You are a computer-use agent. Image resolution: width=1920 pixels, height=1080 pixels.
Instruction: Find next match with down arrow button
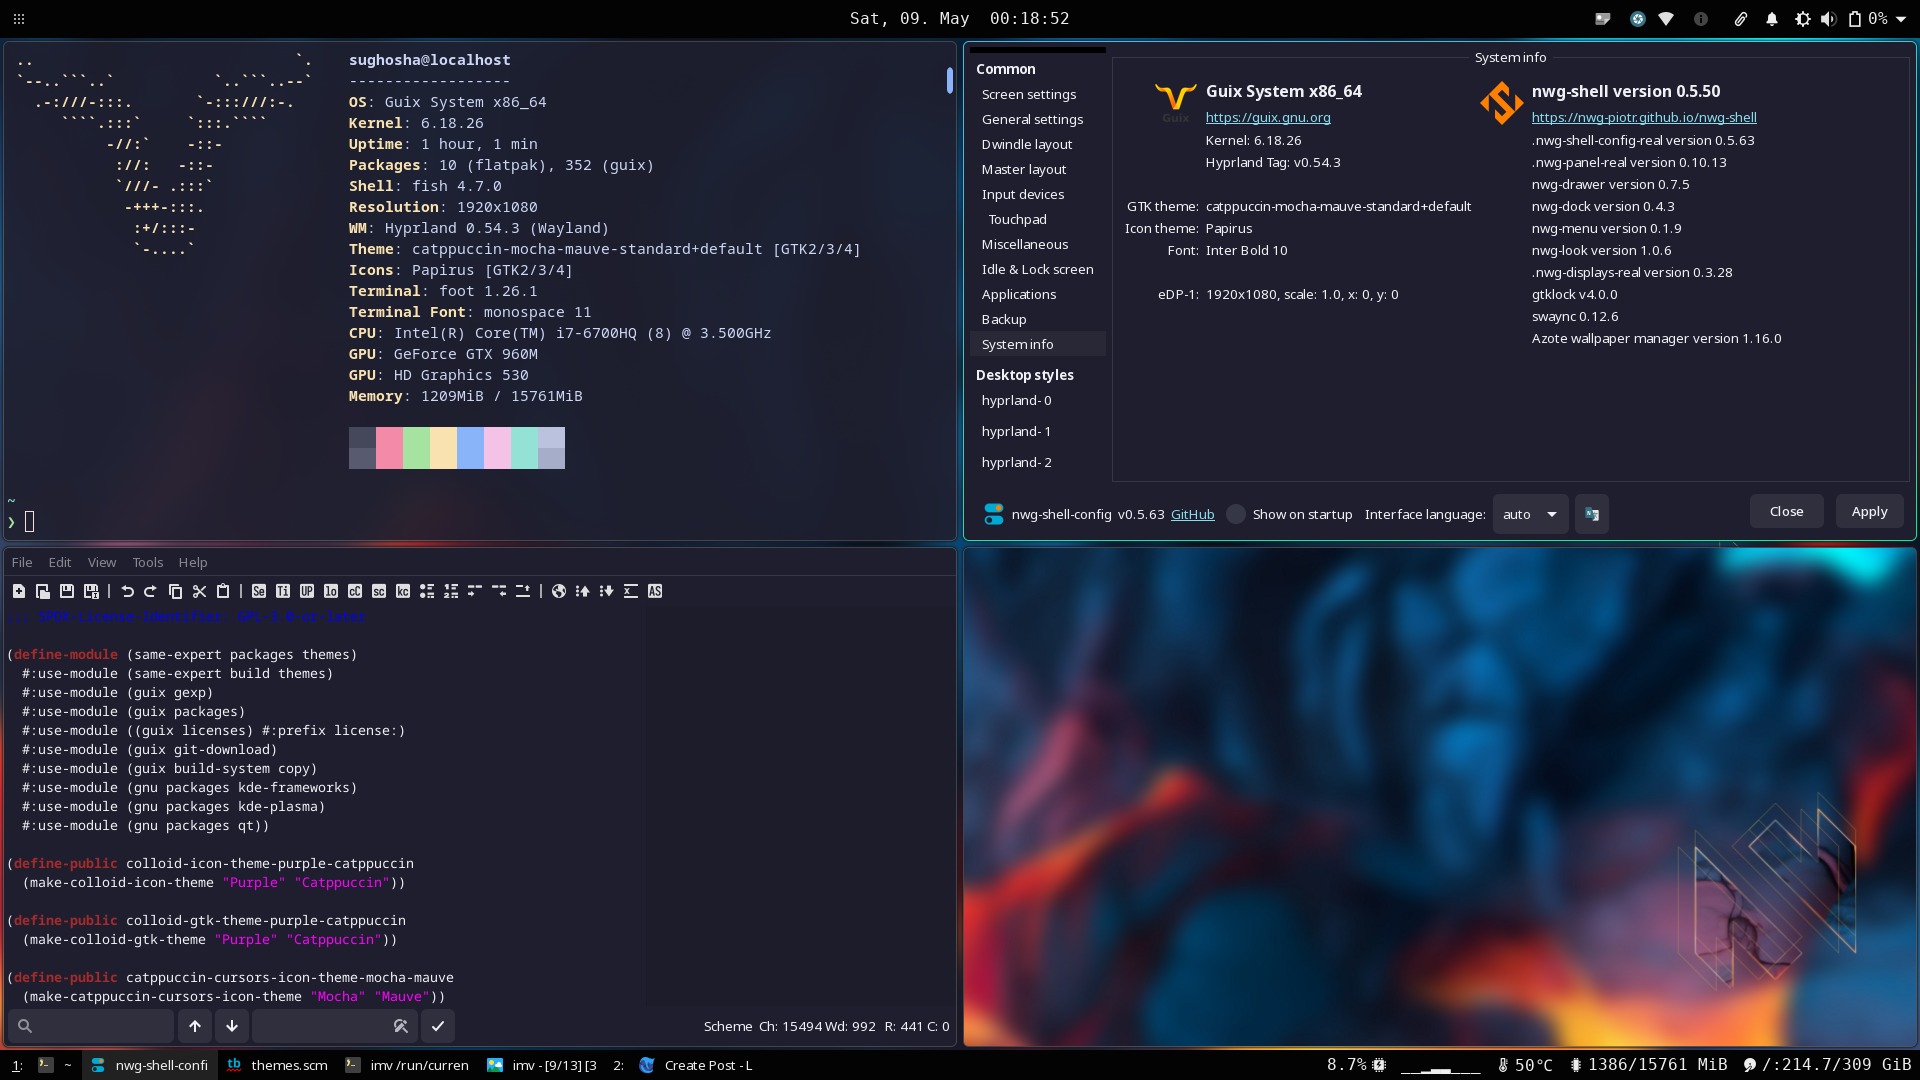pos(232,1026)
